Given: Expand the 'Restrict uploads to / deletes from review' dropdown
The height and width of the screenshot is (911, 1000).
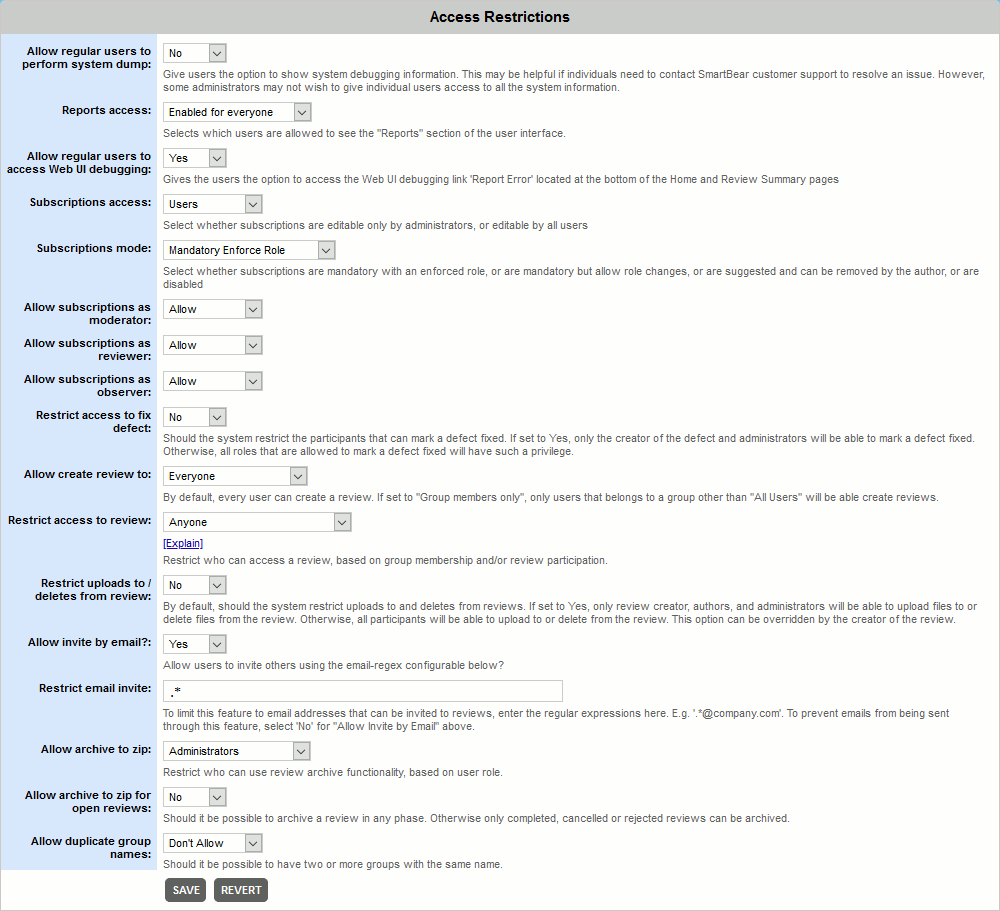Looking at the screenshot, I should [194, 584].
